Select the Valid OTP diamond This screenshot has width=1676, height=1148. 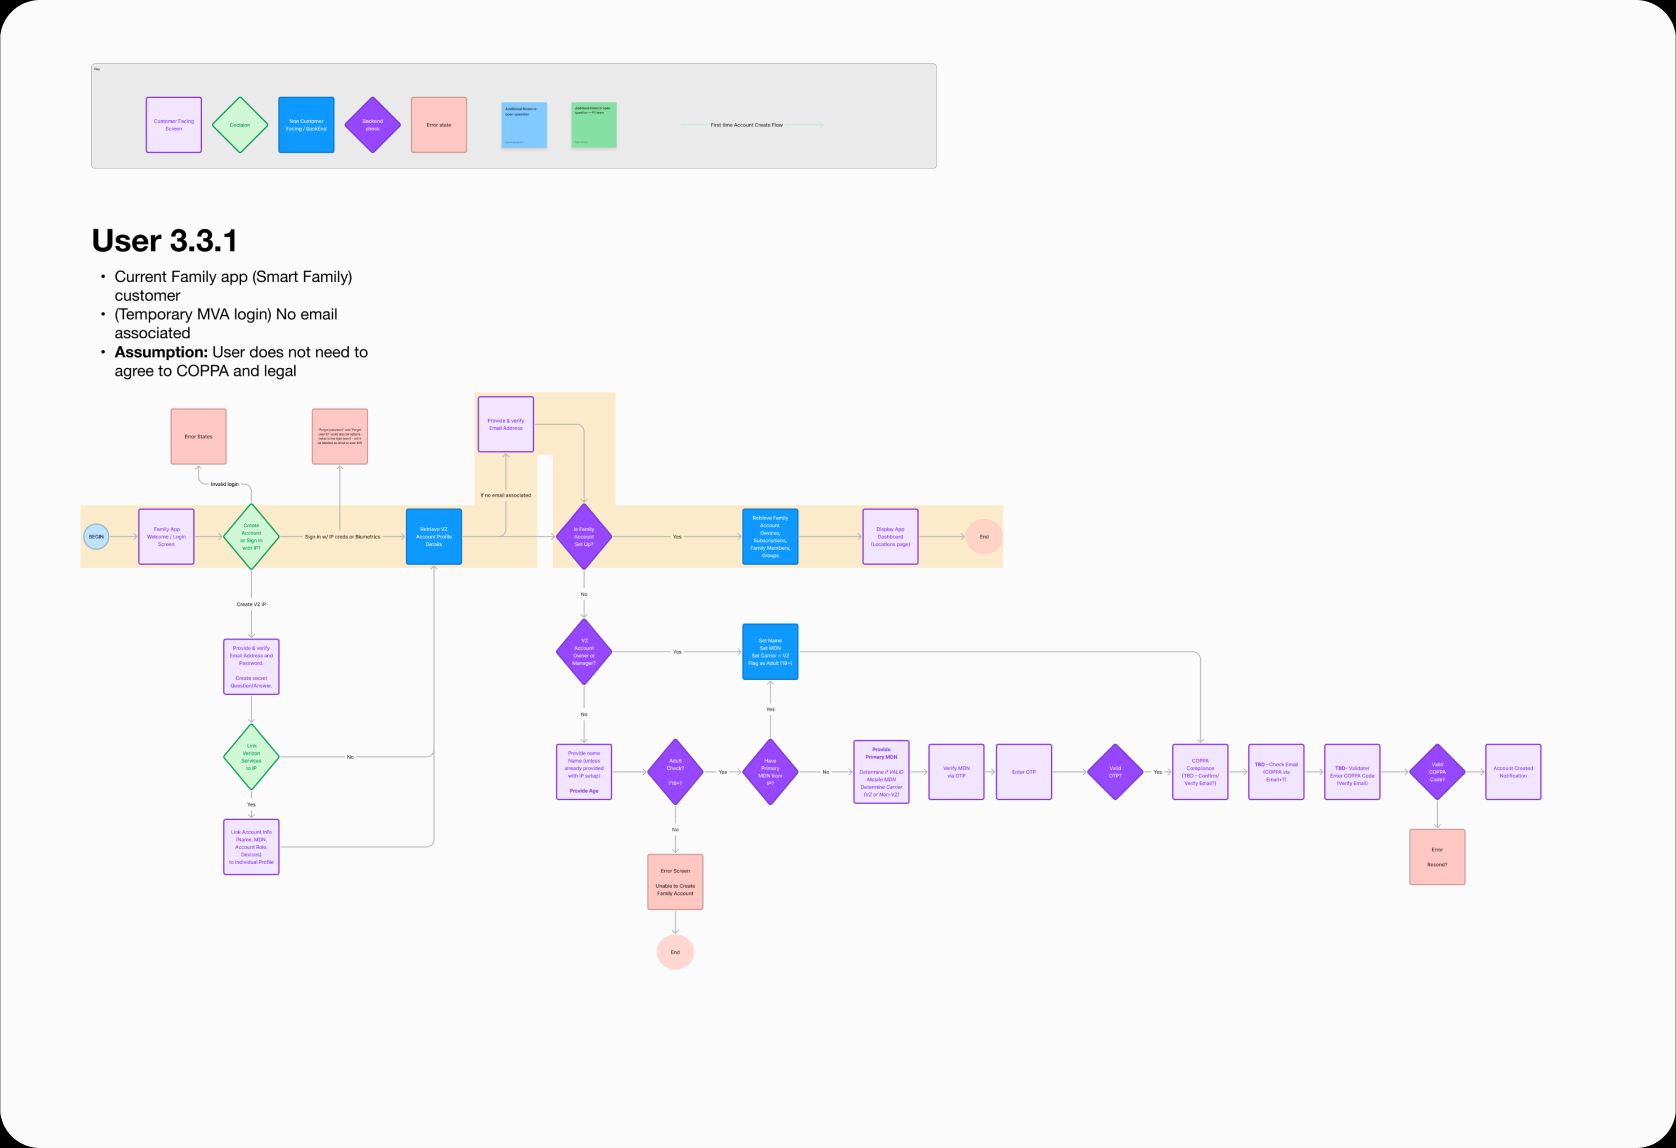[x=1115, y=772]
